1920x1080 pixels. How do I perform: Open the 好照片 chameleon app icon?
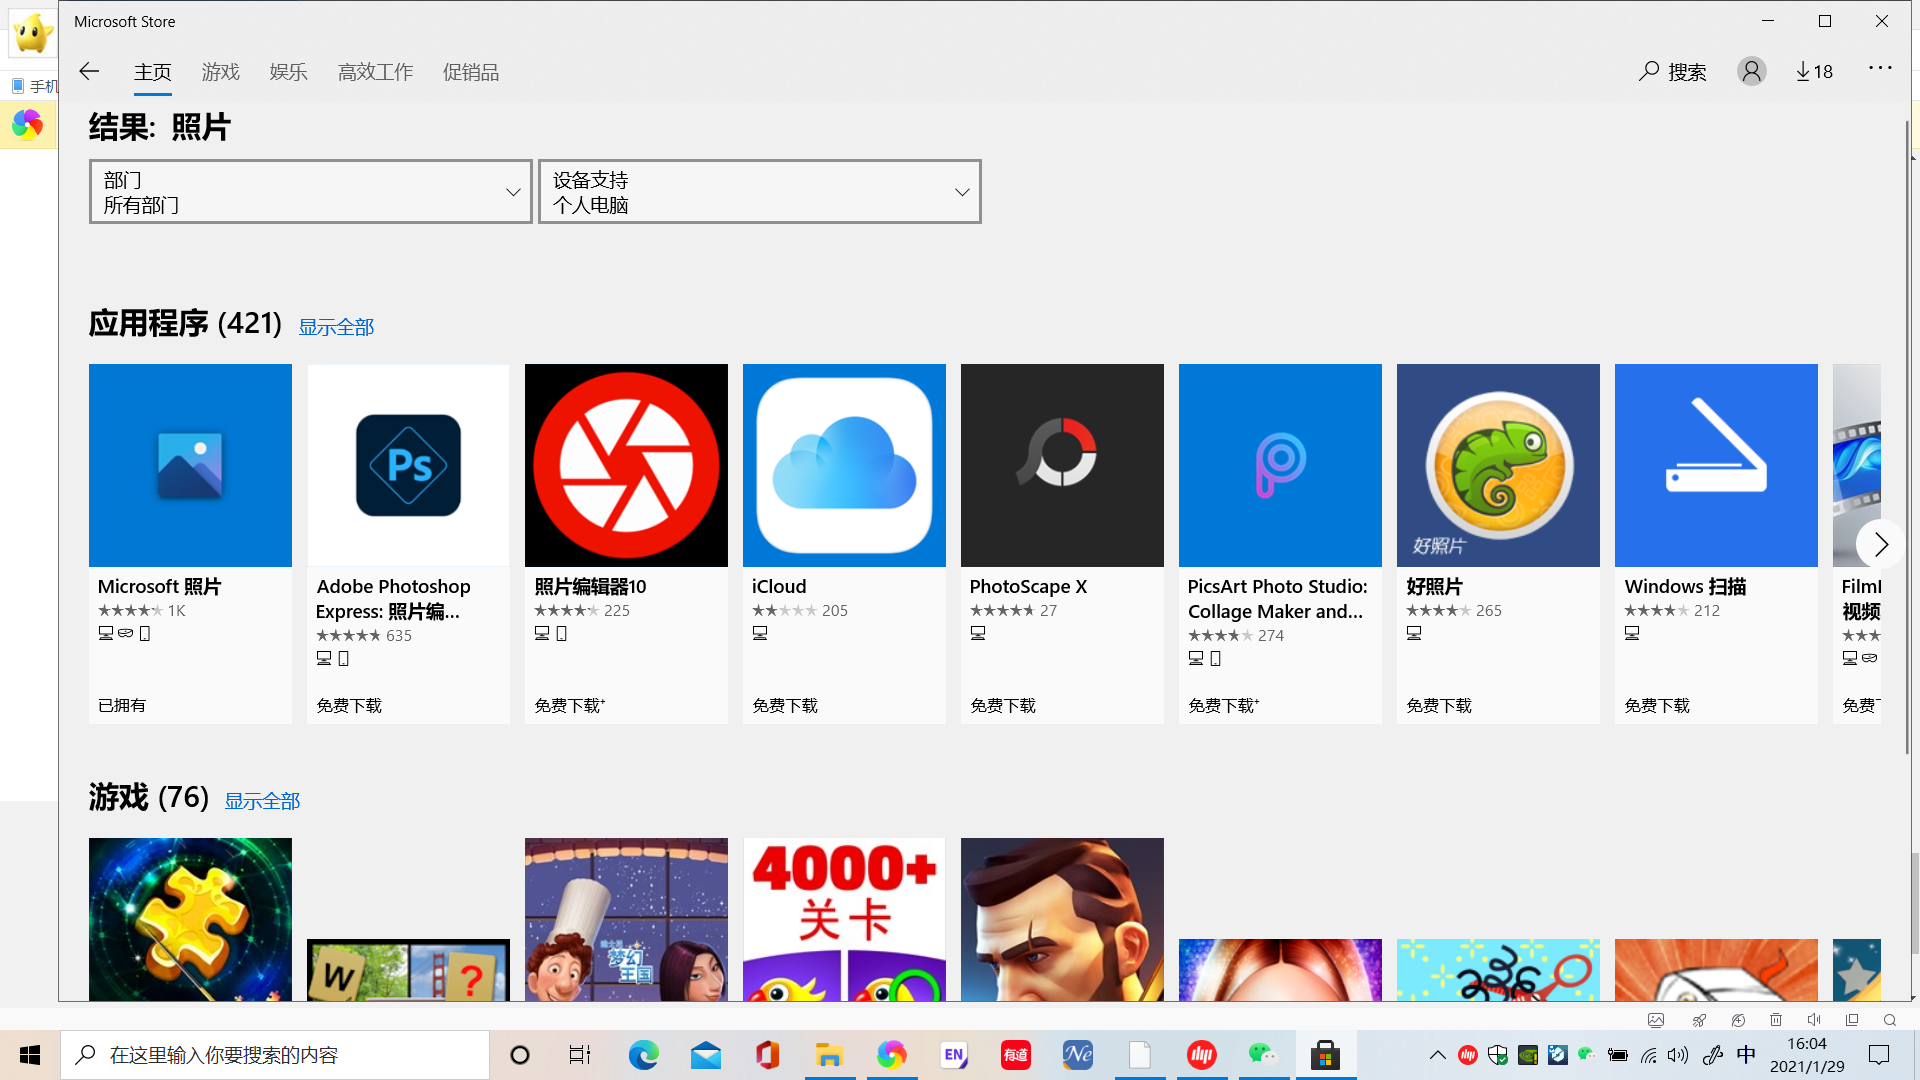[1498, 465]
